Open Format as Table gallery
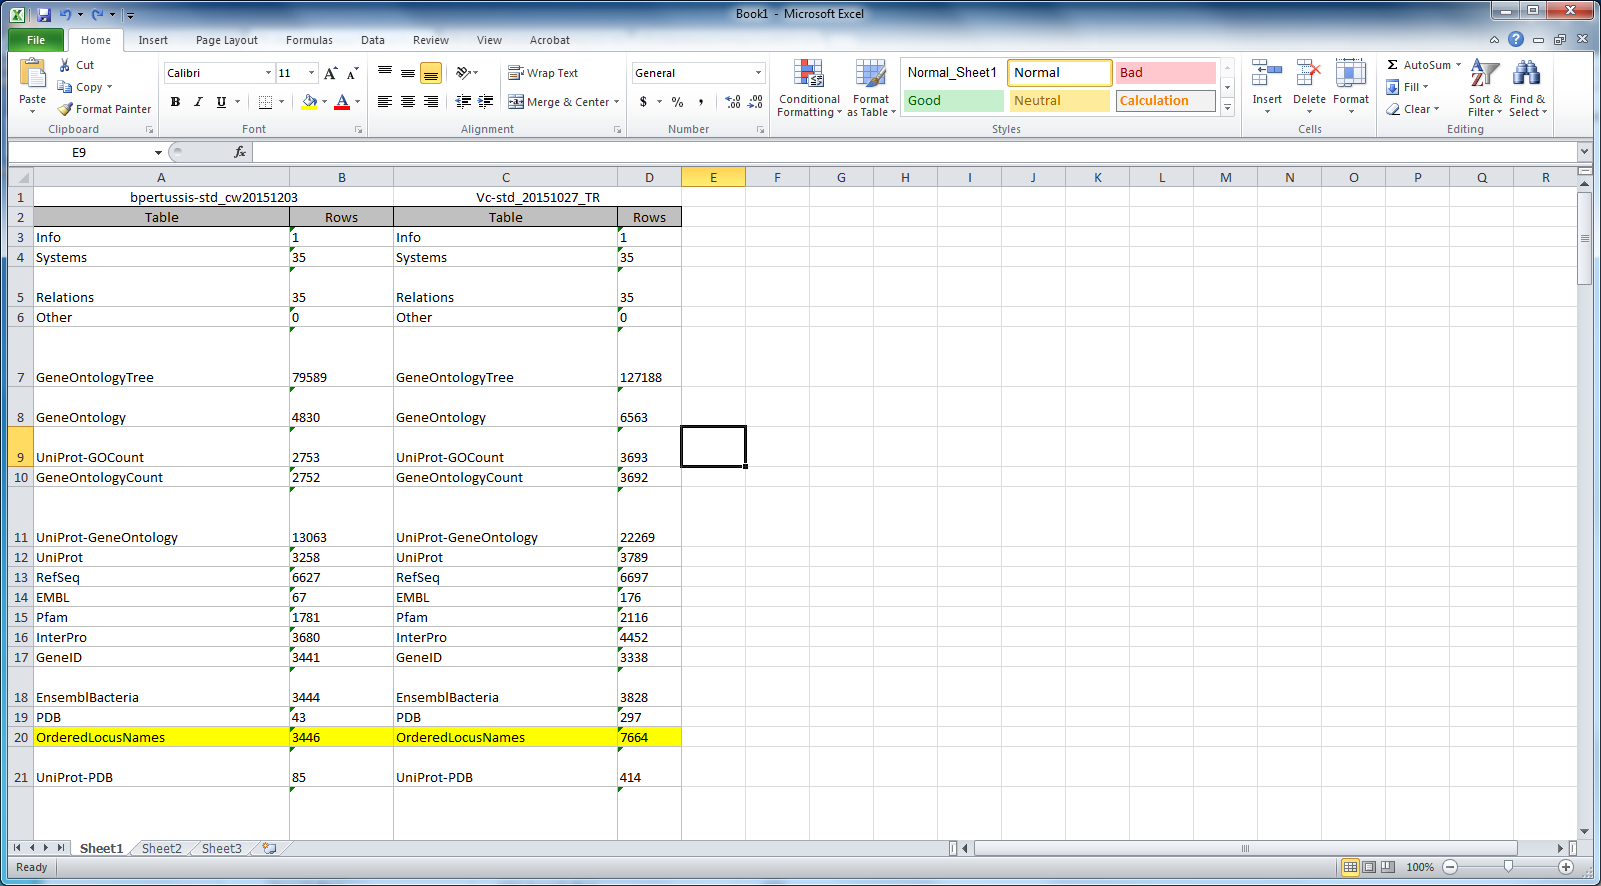Viewport: 1601px width, 886px height. [x=871, y=88]
